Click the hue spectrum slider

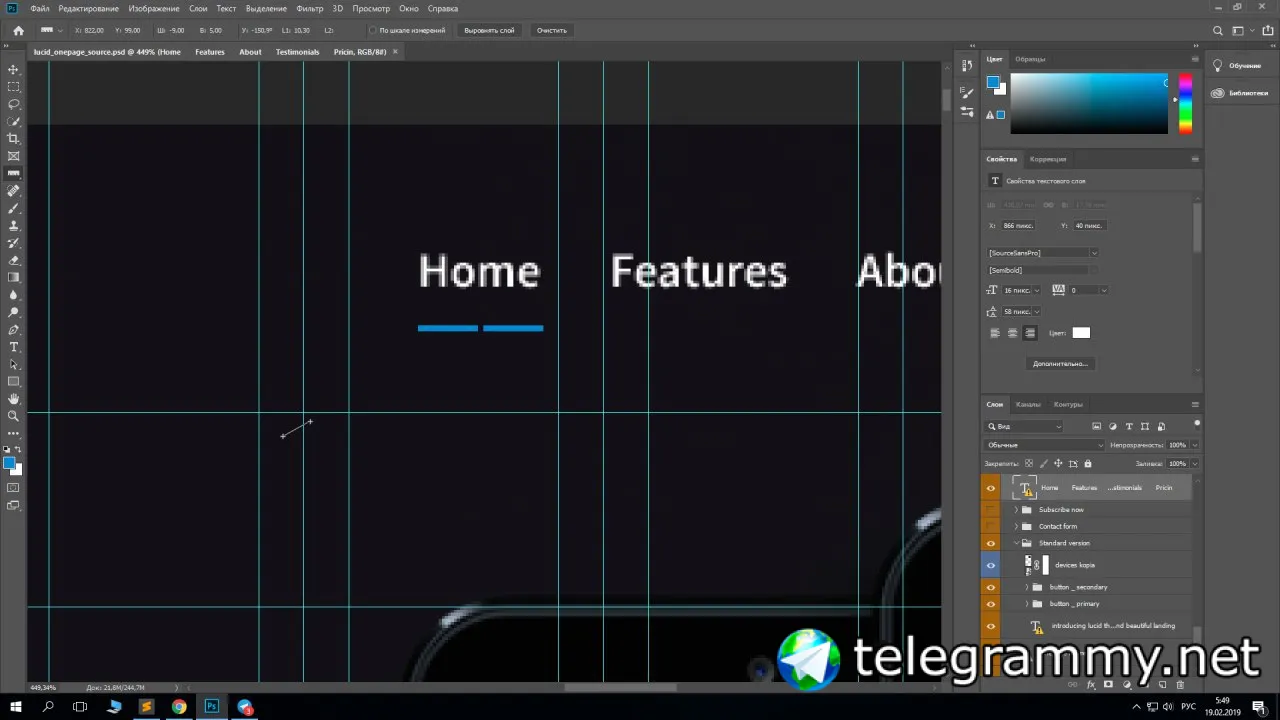coord(1185,104)
